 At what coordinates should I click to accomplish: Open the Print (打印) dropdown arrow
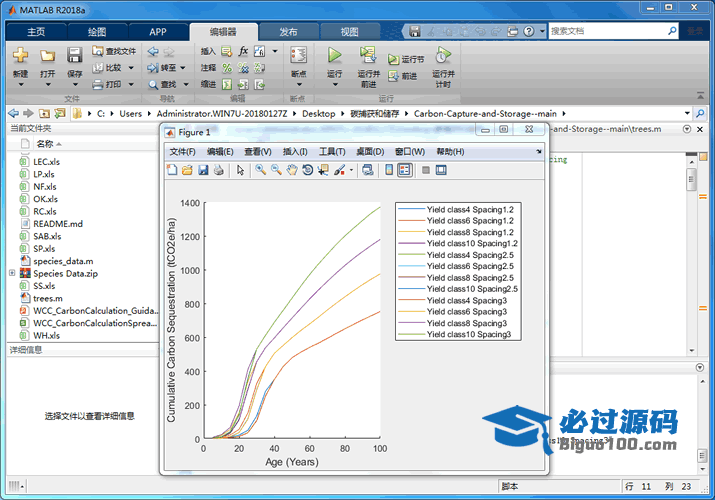(x=131, y=84)
